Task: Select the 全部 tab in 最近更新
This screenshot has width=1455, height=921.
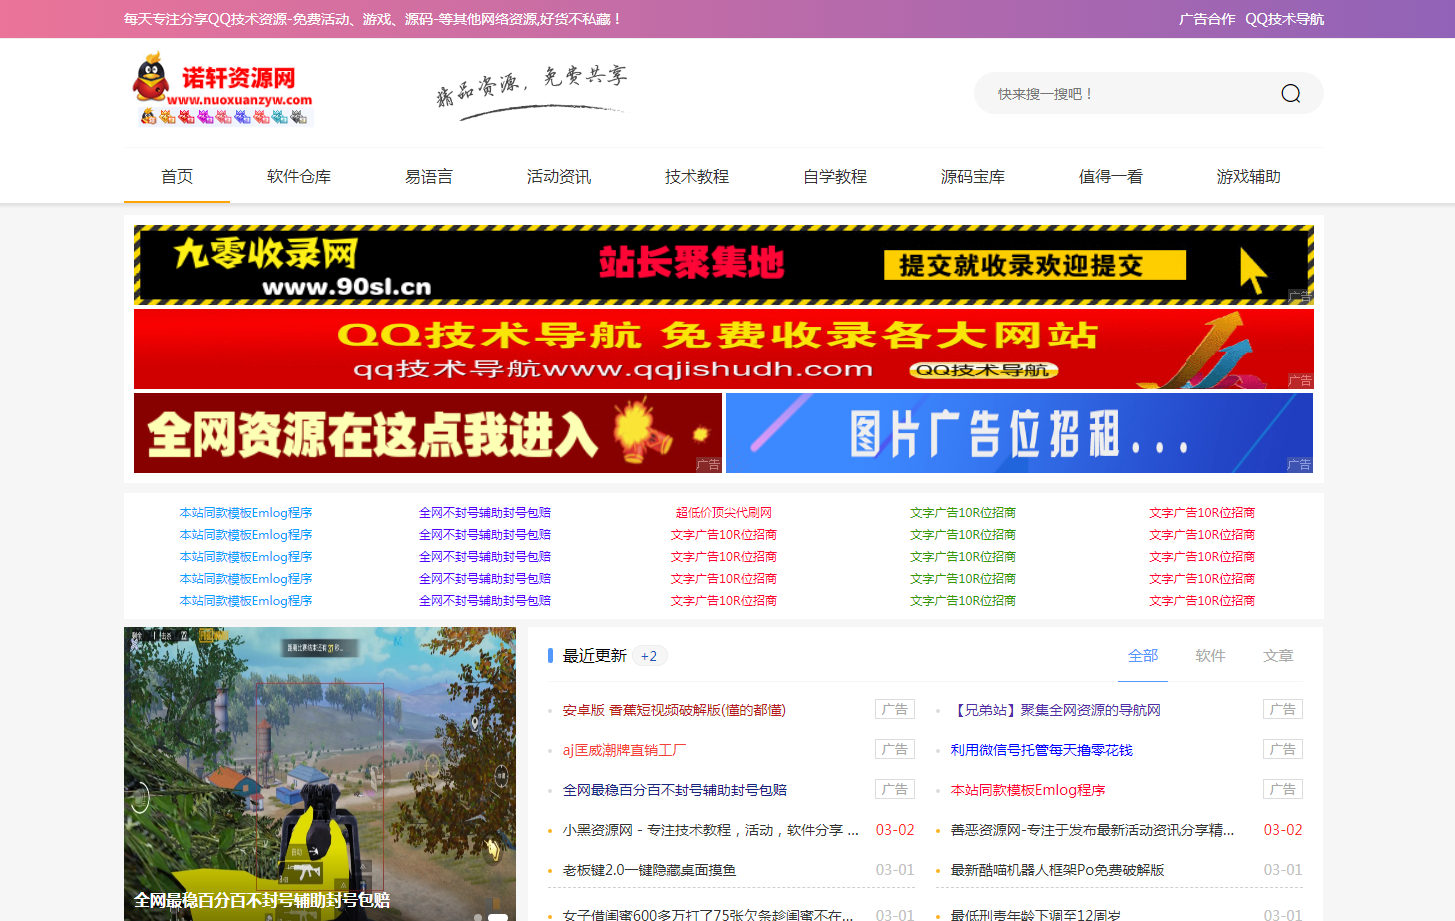Action: (x=1142, y=656)
